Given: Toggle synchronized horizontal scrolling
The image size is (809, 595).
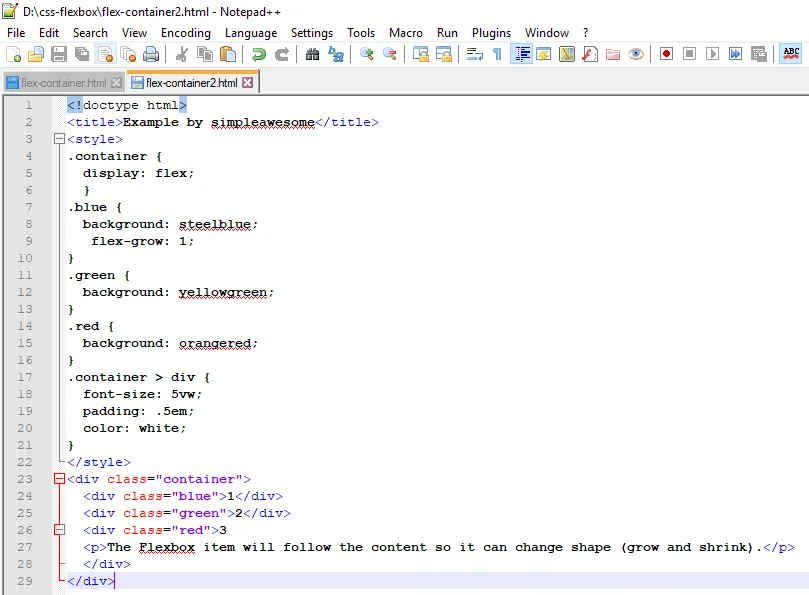Looking at the screenshot, I should (x=444, y=54).
